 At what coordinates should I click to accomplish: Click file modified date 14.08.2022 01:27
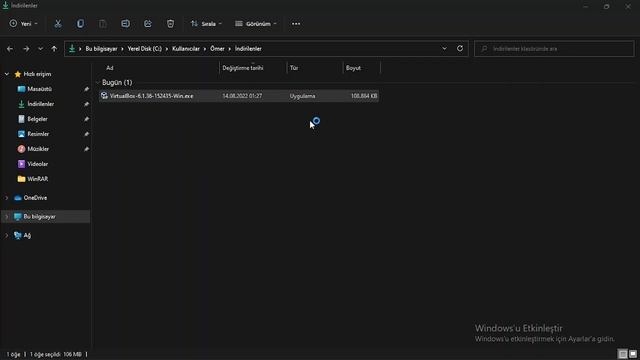(x=242, y=96)
